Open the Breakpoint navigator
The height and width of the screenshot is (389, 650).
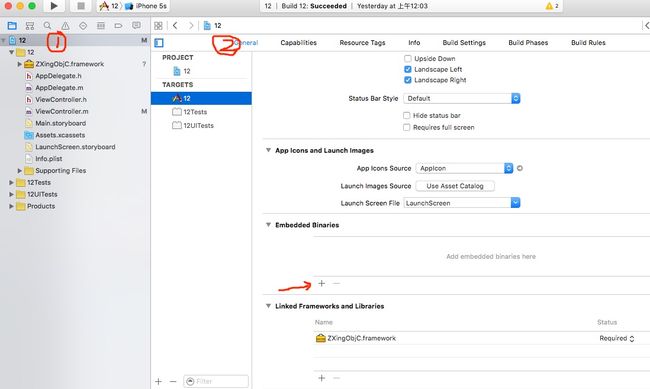(x=118, y=26)
